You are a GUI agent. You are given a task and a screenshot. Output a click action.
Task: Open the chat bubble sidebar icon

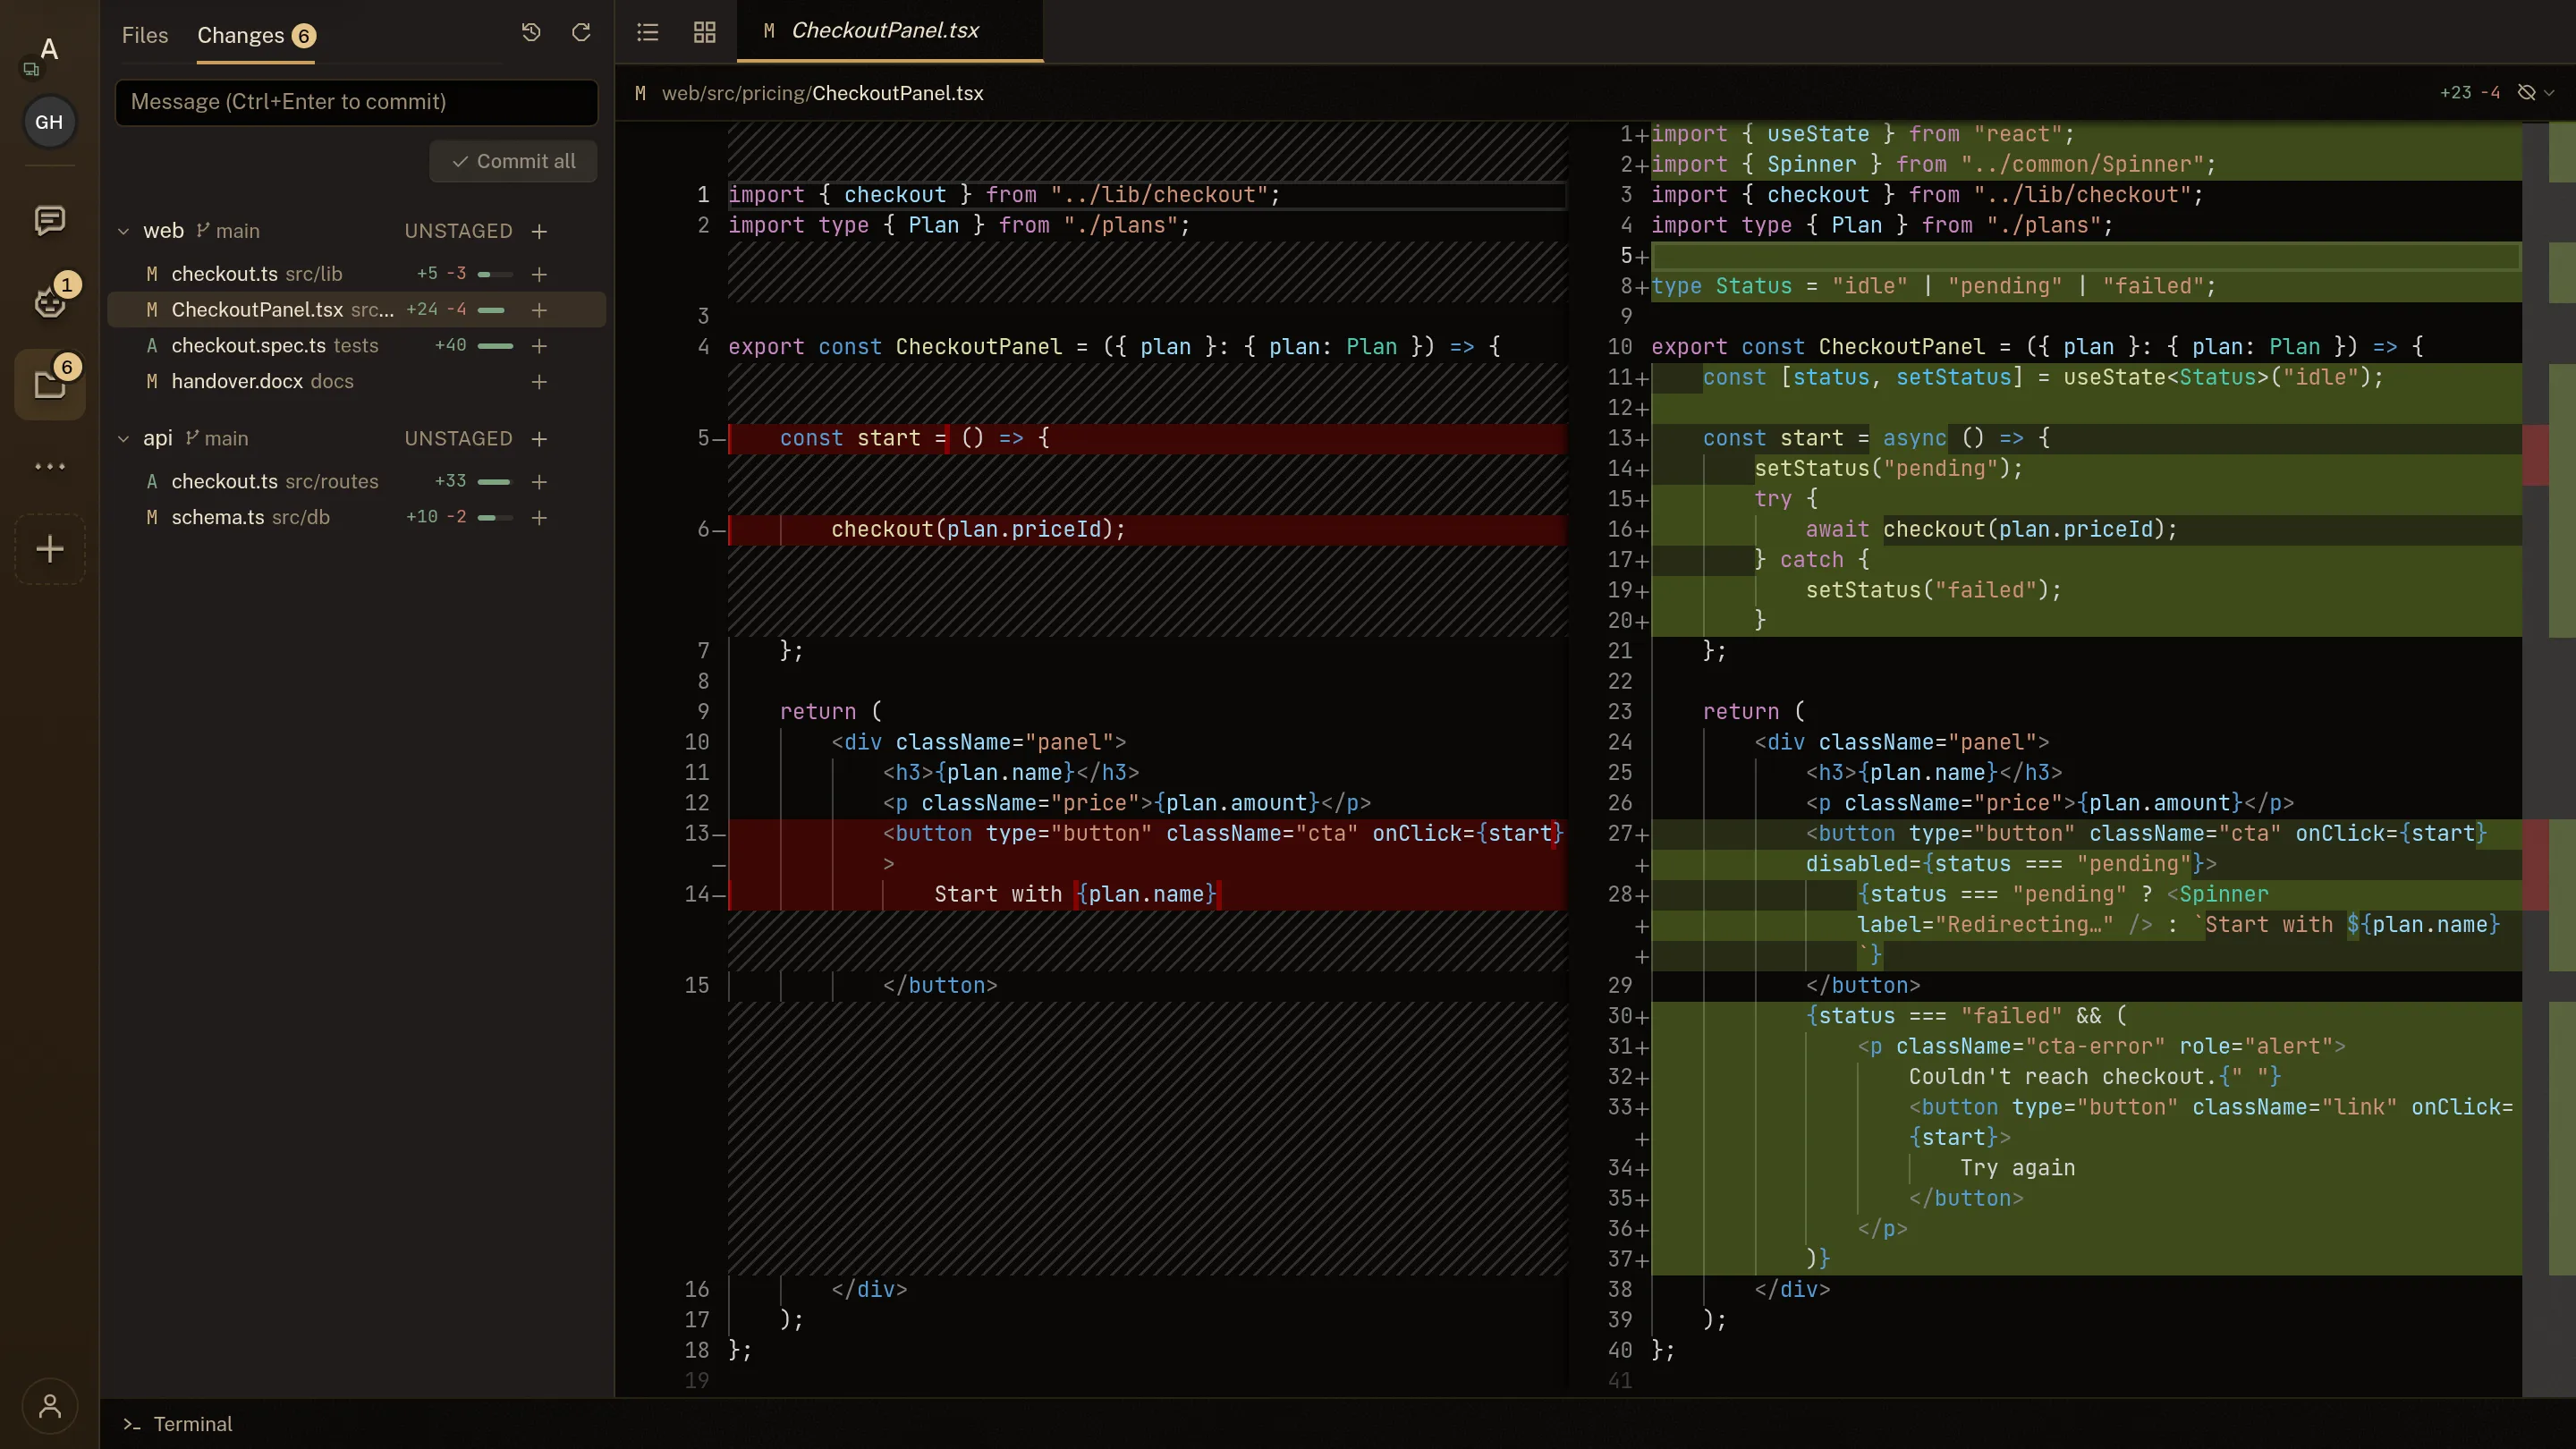point(49,220)
